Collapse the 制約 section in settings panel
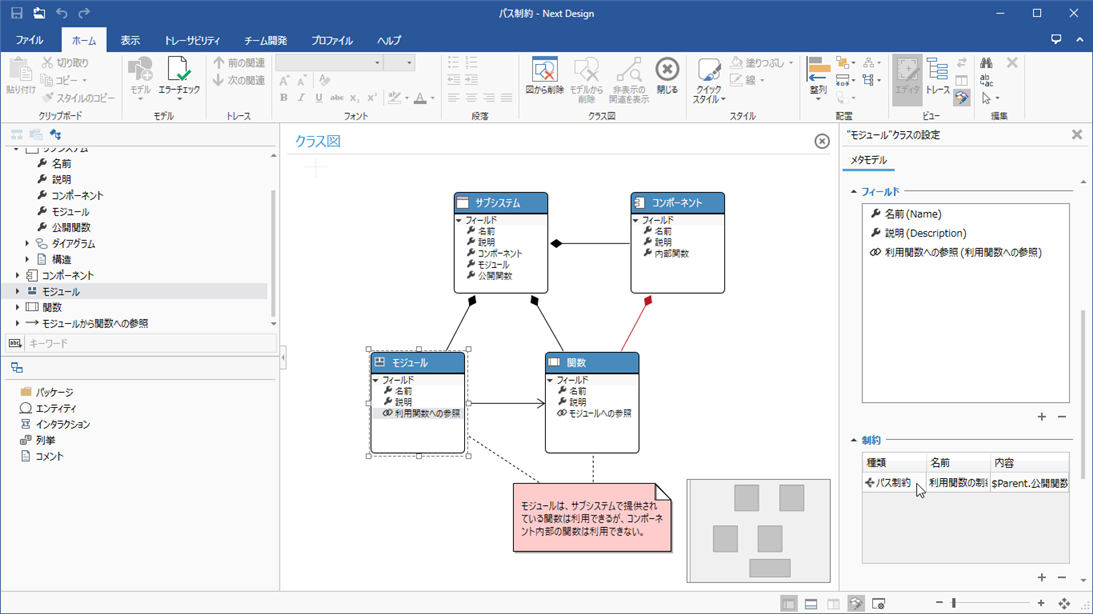The height and width of the screenshot is (614, 1093). pos(853,440)
